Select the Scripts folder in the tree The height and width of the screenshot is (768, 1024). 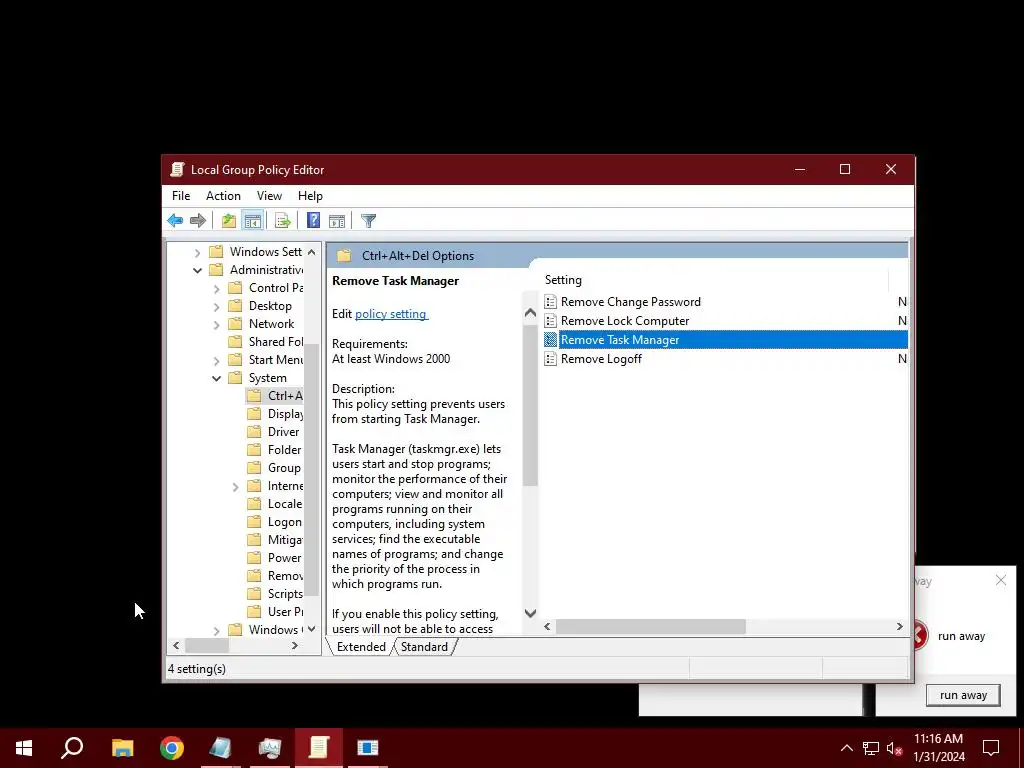(275, 594)
